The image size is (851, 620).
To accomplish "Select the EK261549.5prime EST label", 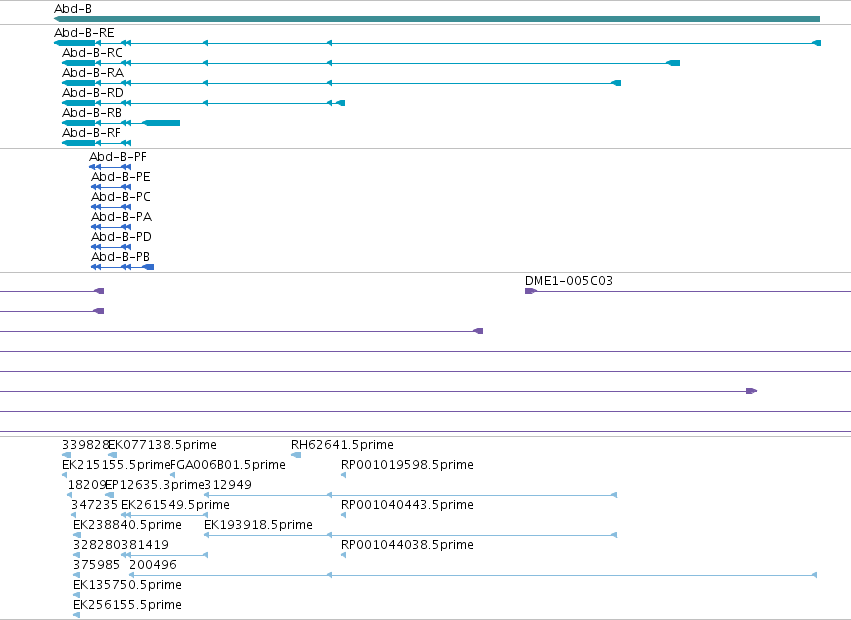I will pos(175,505).
